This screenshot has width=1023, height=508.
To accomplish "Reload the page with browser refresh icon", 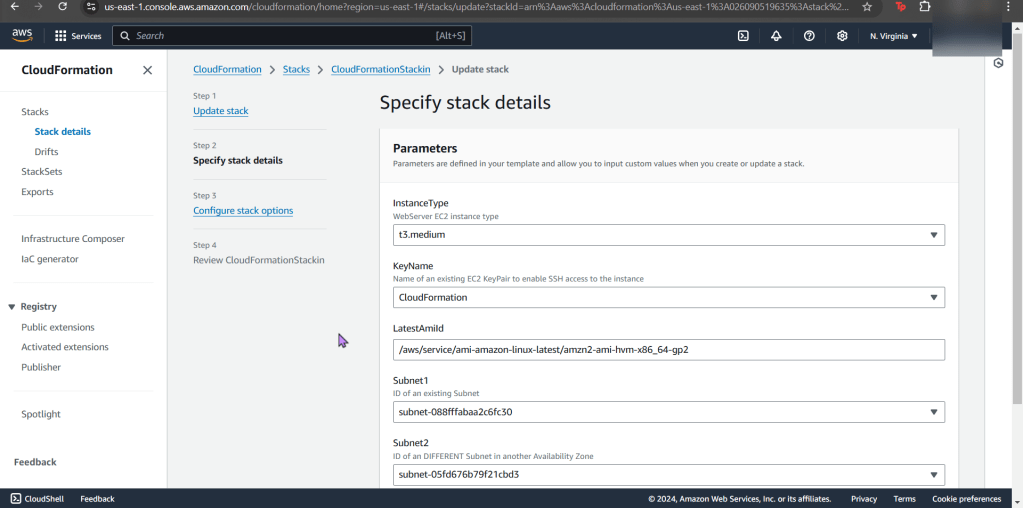I will click(x=62, y=6).
